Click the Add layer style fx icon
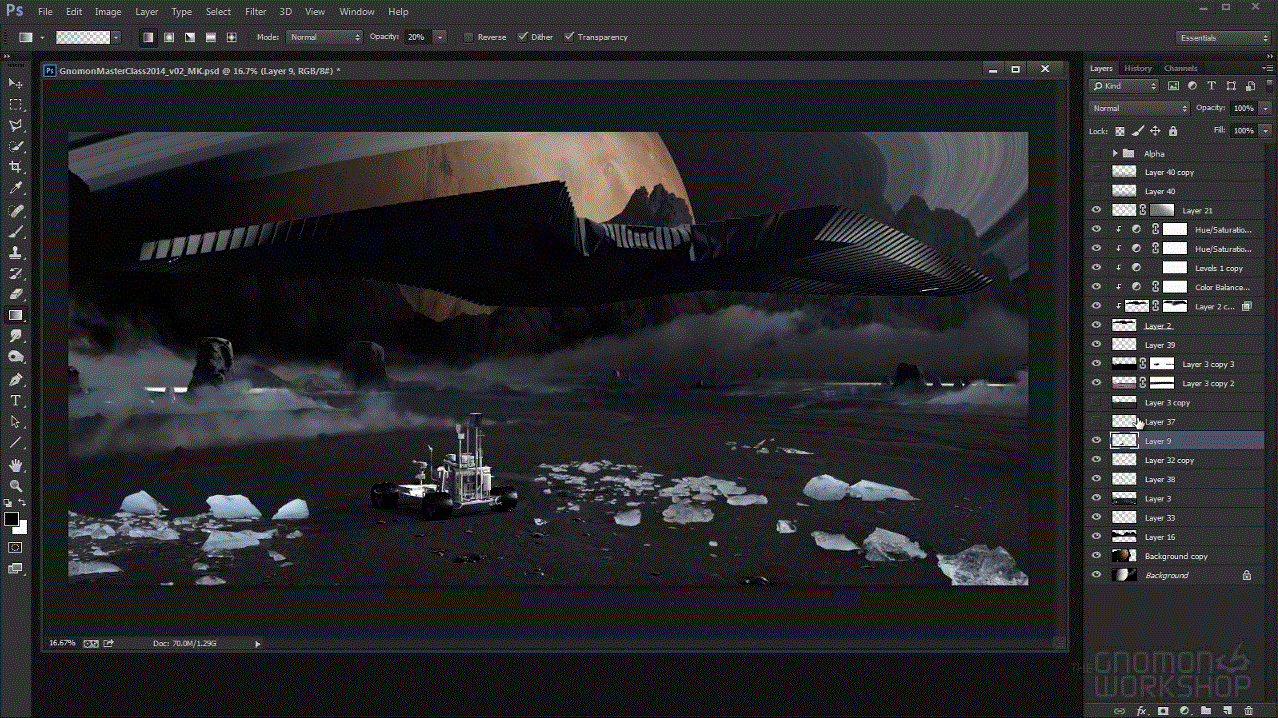This screenshot has width=1278, height=718. tap(1141, 711)
